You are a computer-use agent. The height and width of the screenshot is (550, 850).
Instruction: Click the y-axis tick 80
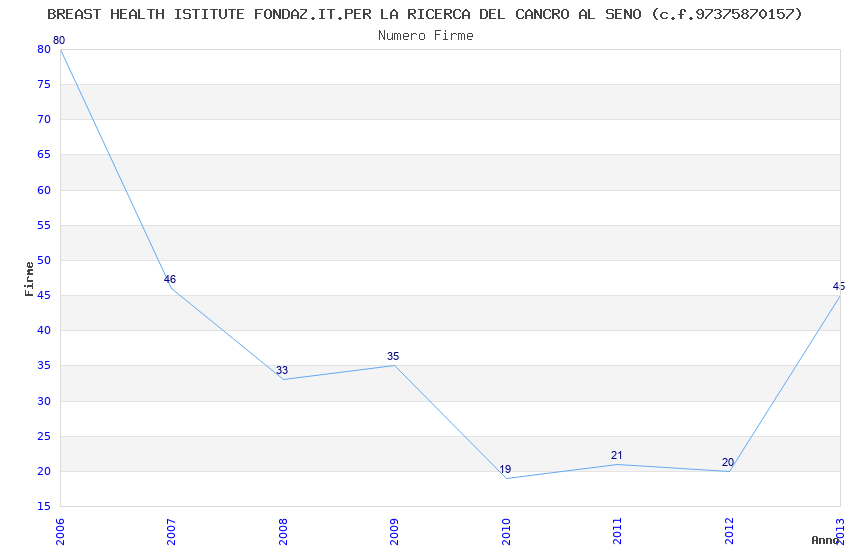(x=44, y=49)
